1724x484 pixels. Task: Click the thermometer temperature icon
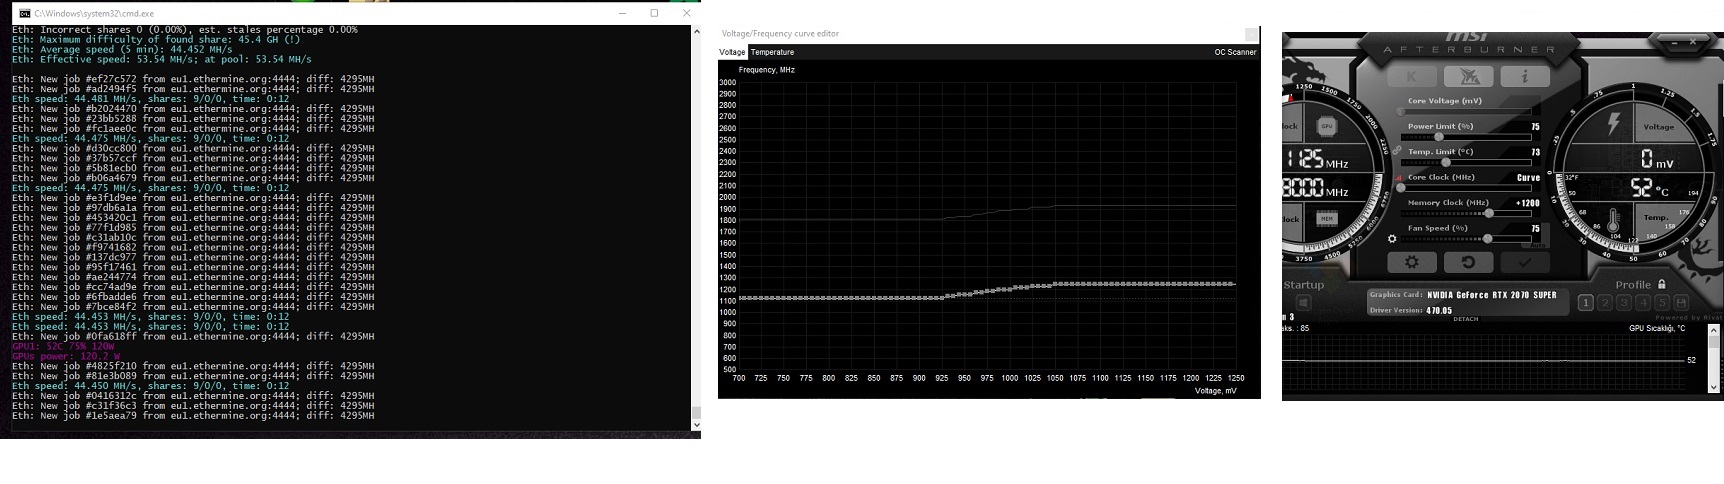pyautogui.click(x=1613, y=220)
